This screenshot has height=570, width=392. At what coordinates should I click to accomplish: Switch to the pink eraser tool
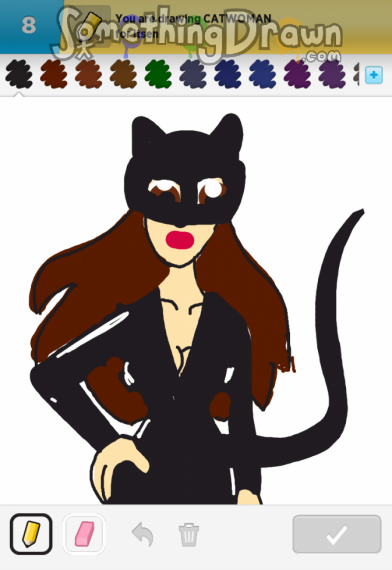(84, 534)
